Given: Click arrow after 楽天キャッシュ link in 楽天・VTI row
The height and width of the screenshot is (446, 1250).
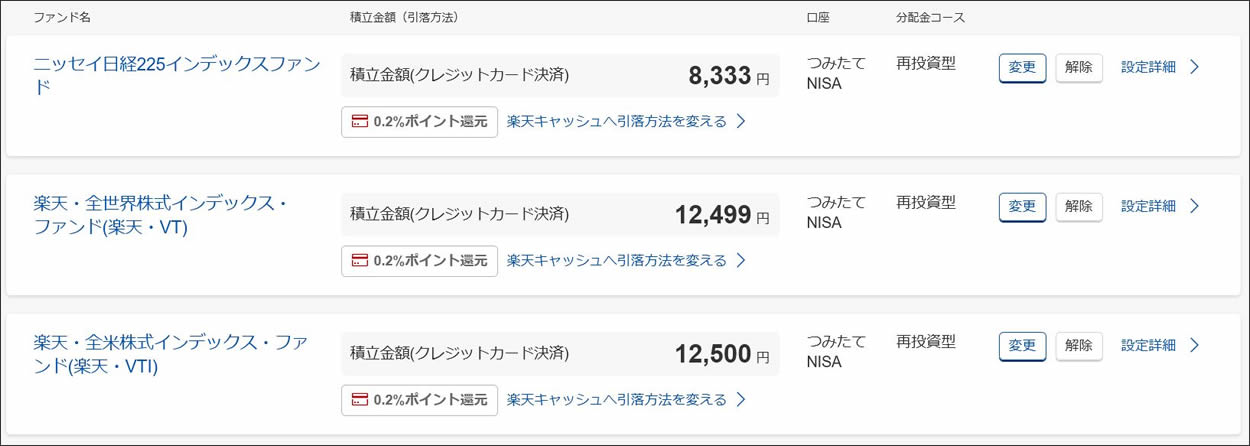Looking at the screenshot, I should click(741, 399).
